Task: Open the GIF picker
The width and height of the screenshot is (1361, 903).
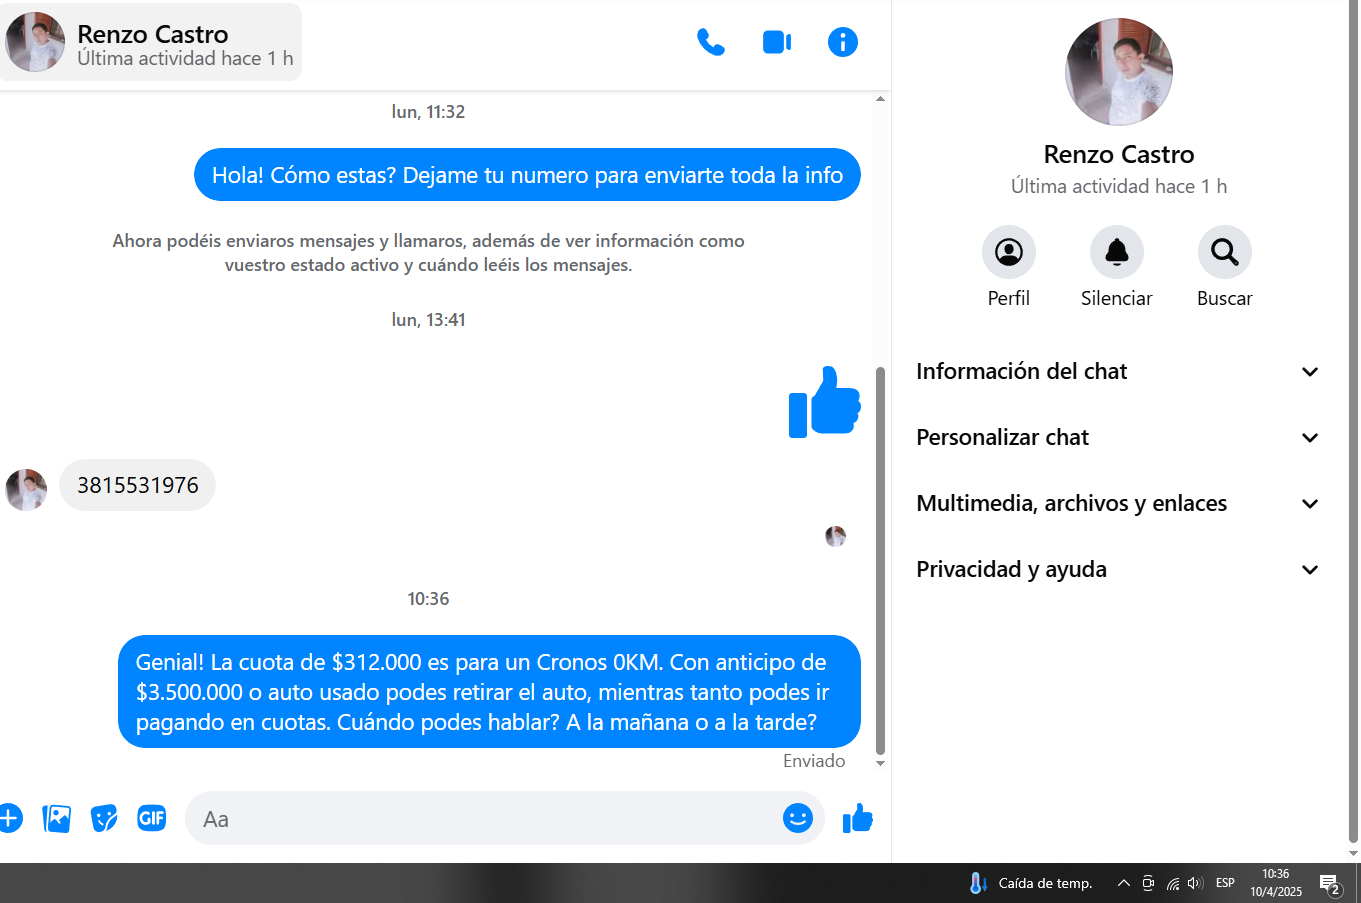Action: coord(151,818)
